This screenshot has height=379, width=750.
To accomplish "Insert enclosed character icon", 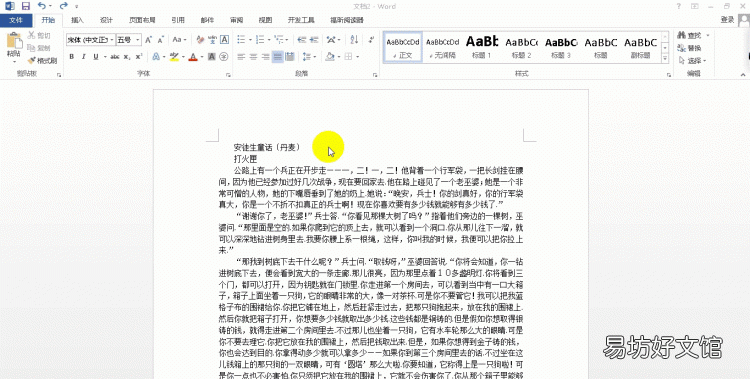I will (x=224, y=57).
